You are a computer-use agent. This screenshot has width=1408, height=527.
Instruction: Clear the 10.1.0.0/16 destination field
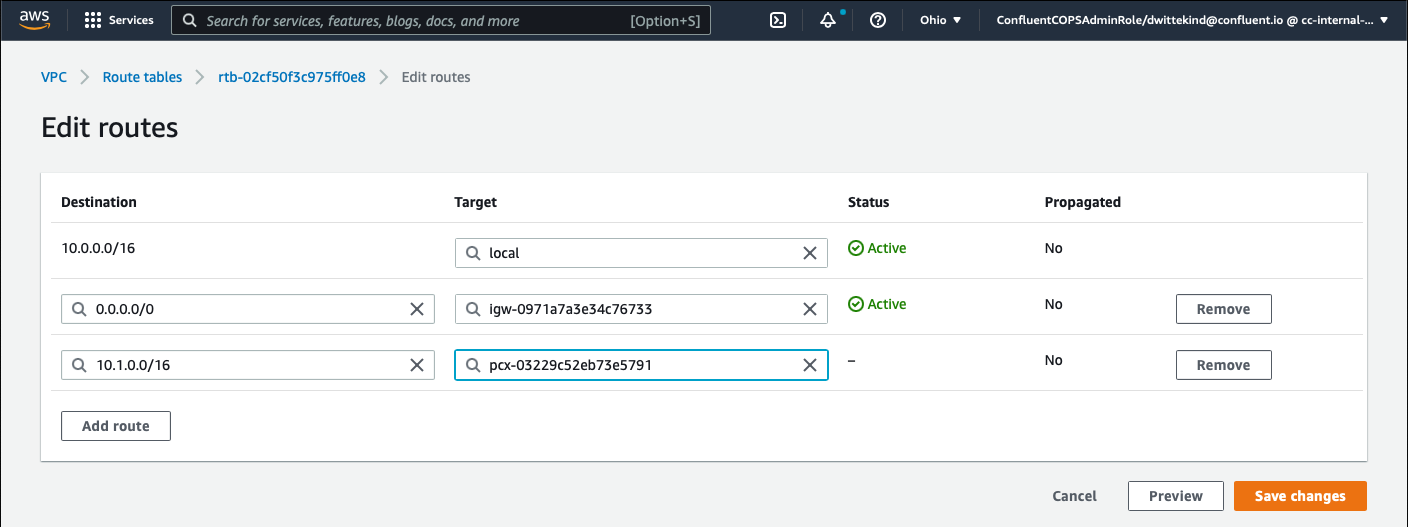[417, 365]
